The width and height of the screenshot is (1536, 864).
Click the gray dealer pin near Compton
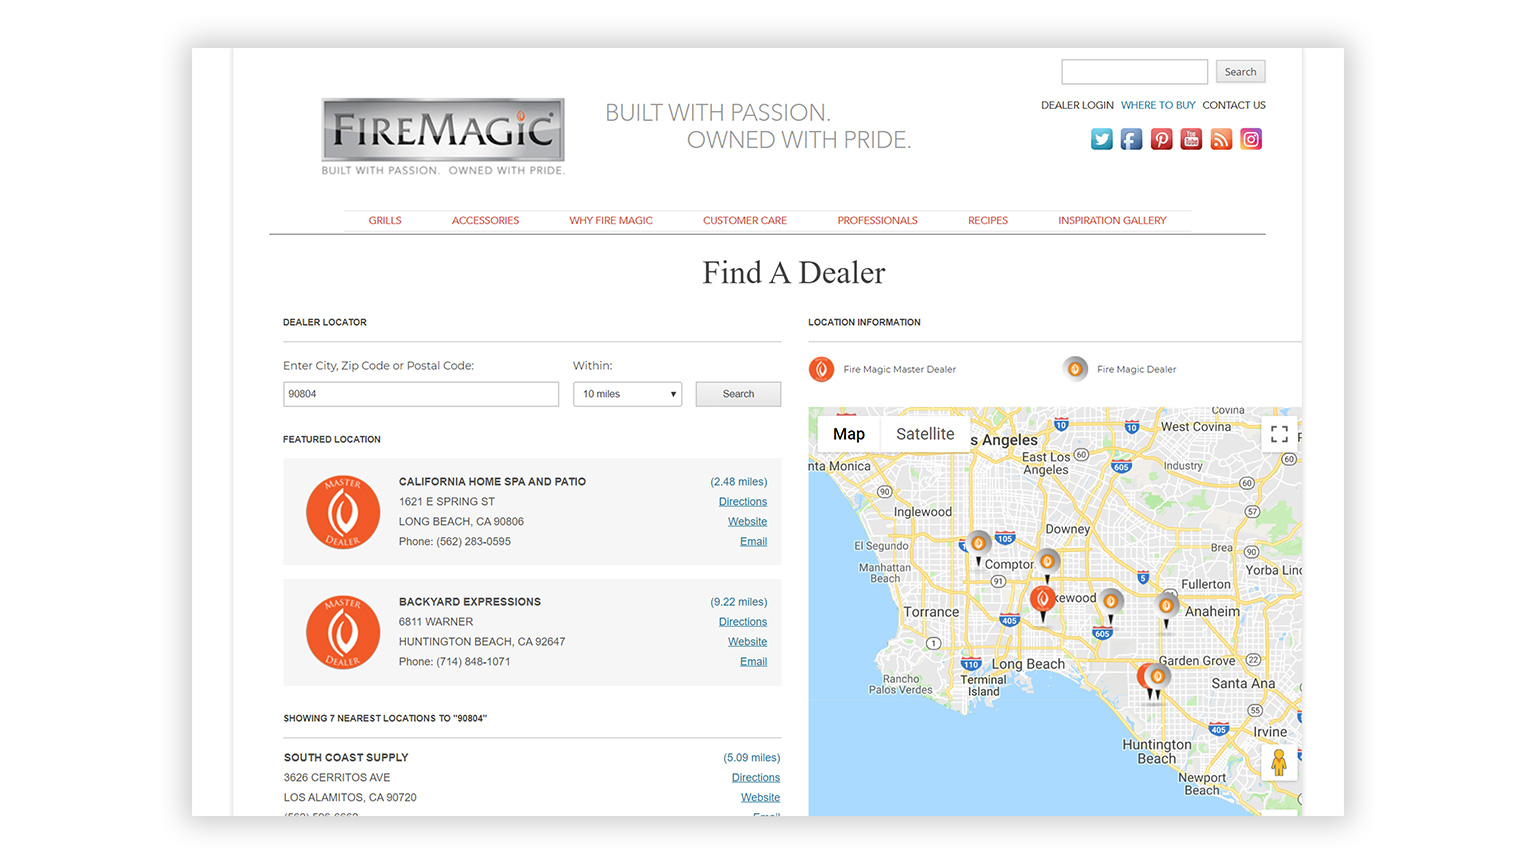coord(1047,564)
